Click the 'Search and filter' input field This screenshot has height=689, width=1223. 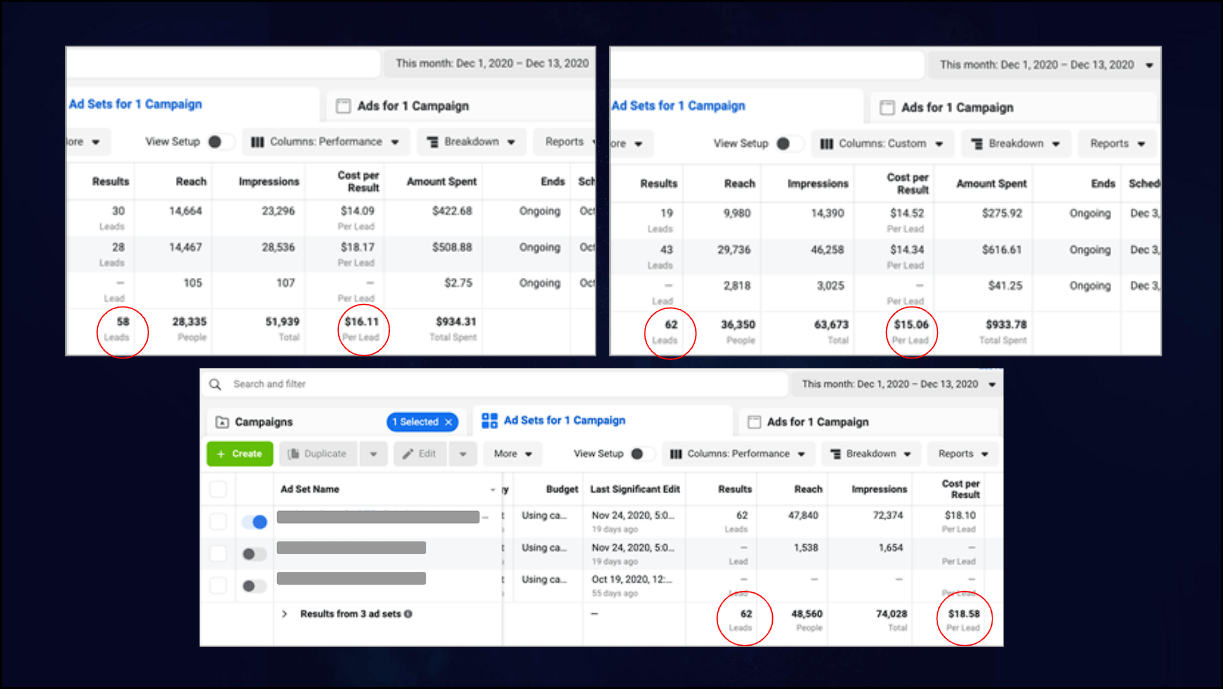[x=400, y=384]
